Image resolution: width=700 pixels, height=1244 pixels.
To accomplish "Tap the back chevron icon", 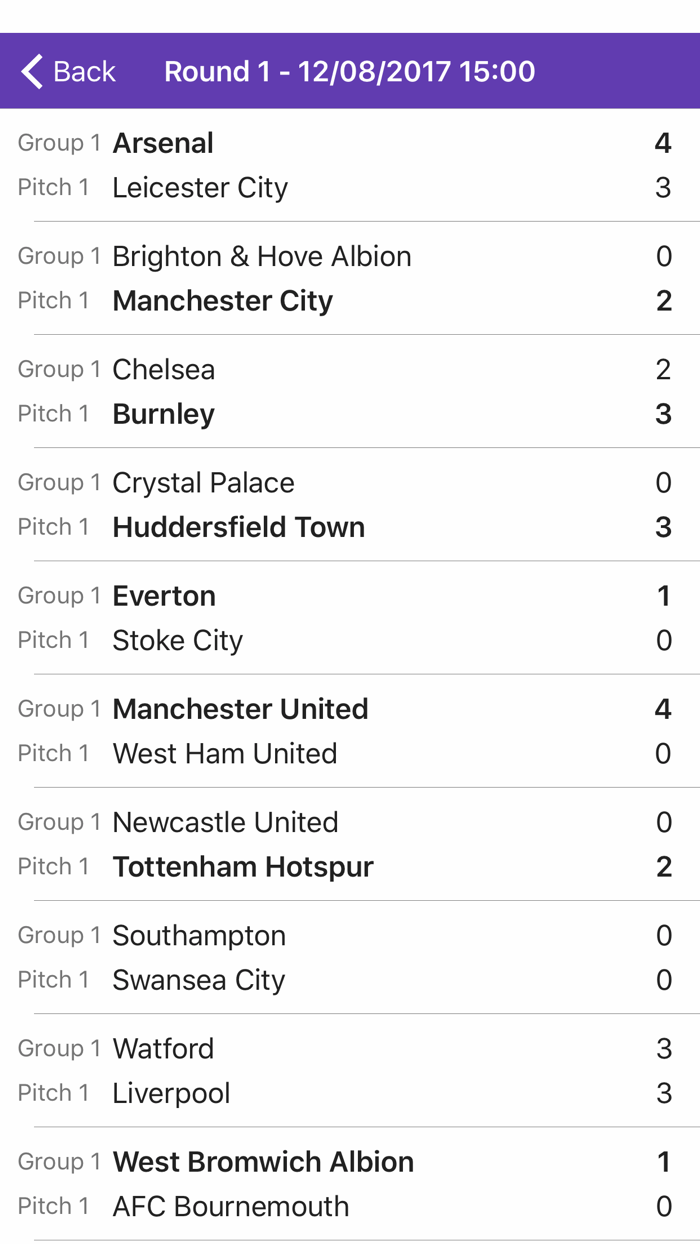I will click(x=30, y=70).
